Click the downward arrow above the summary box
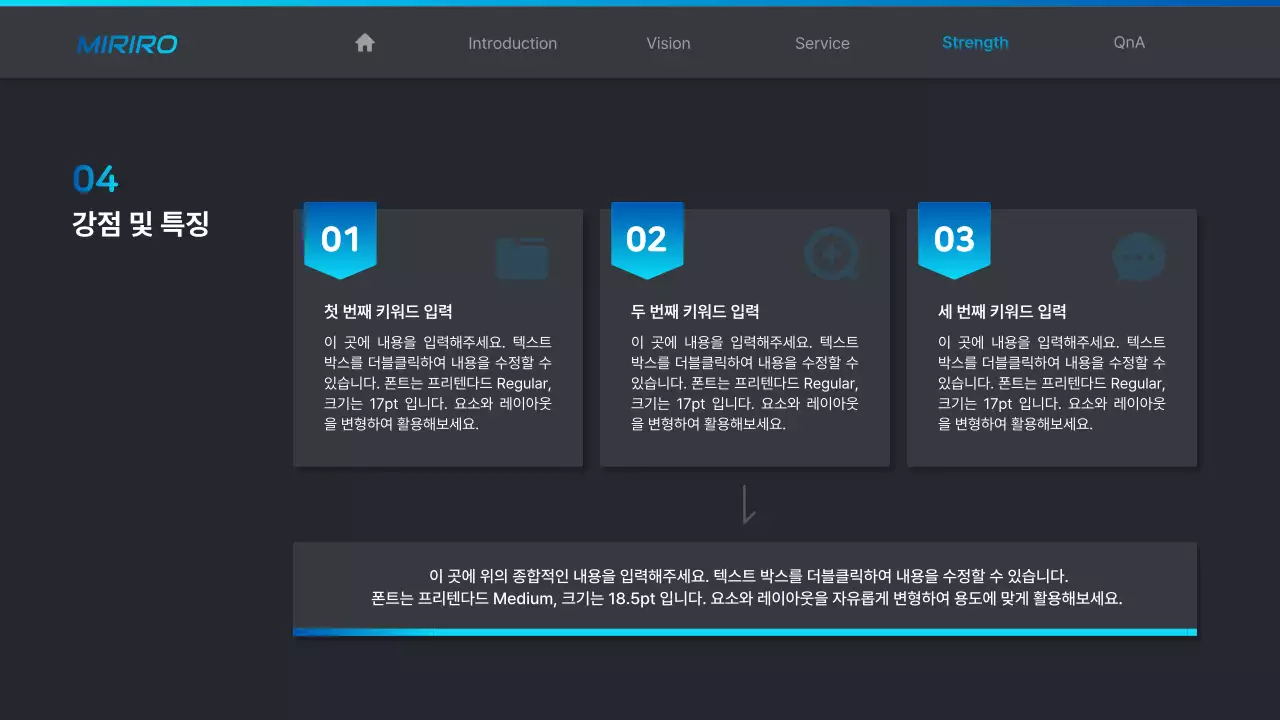The width and height of the screenshot is (1280, 720). click(x=746, y=505)
